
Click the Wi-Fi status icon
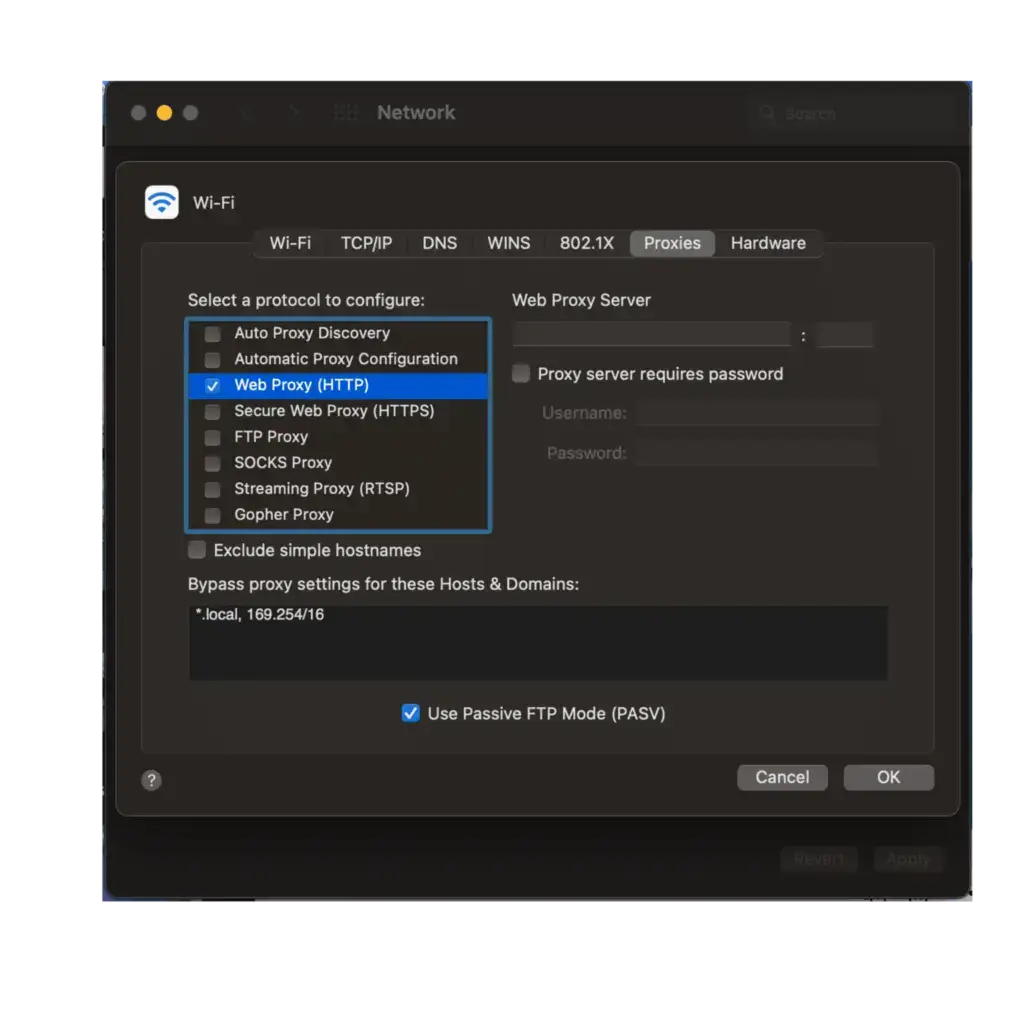[161, 202]
